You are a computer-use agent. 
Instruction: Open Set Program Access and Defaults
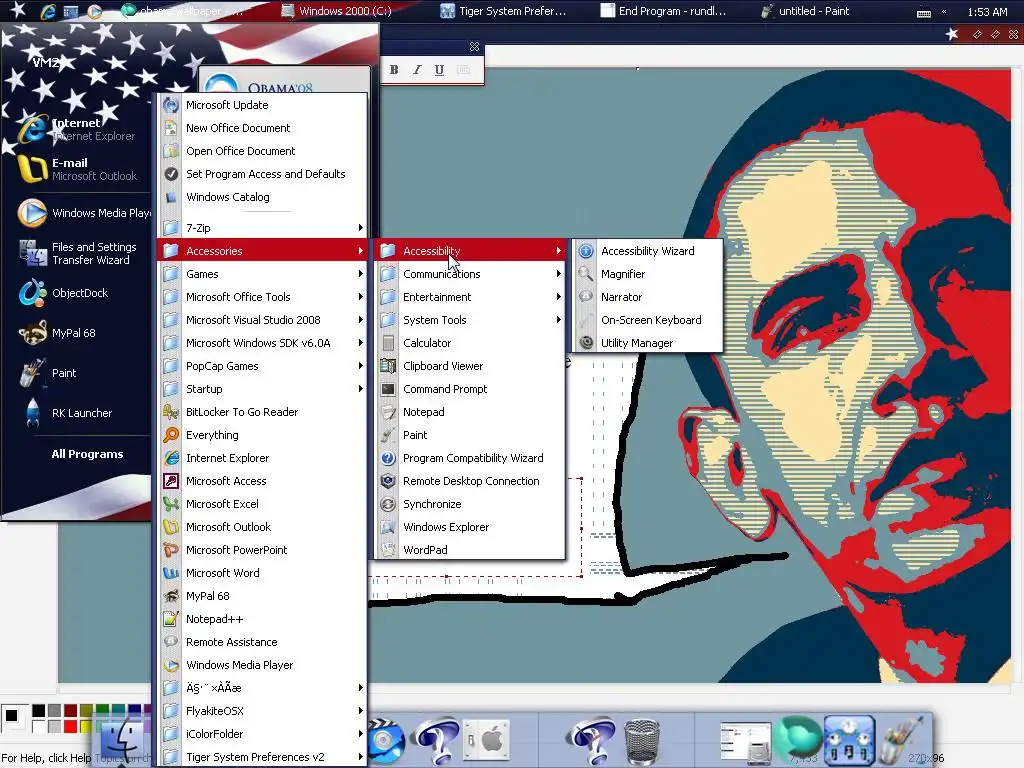pyautogui.click(x=264, y=174)
